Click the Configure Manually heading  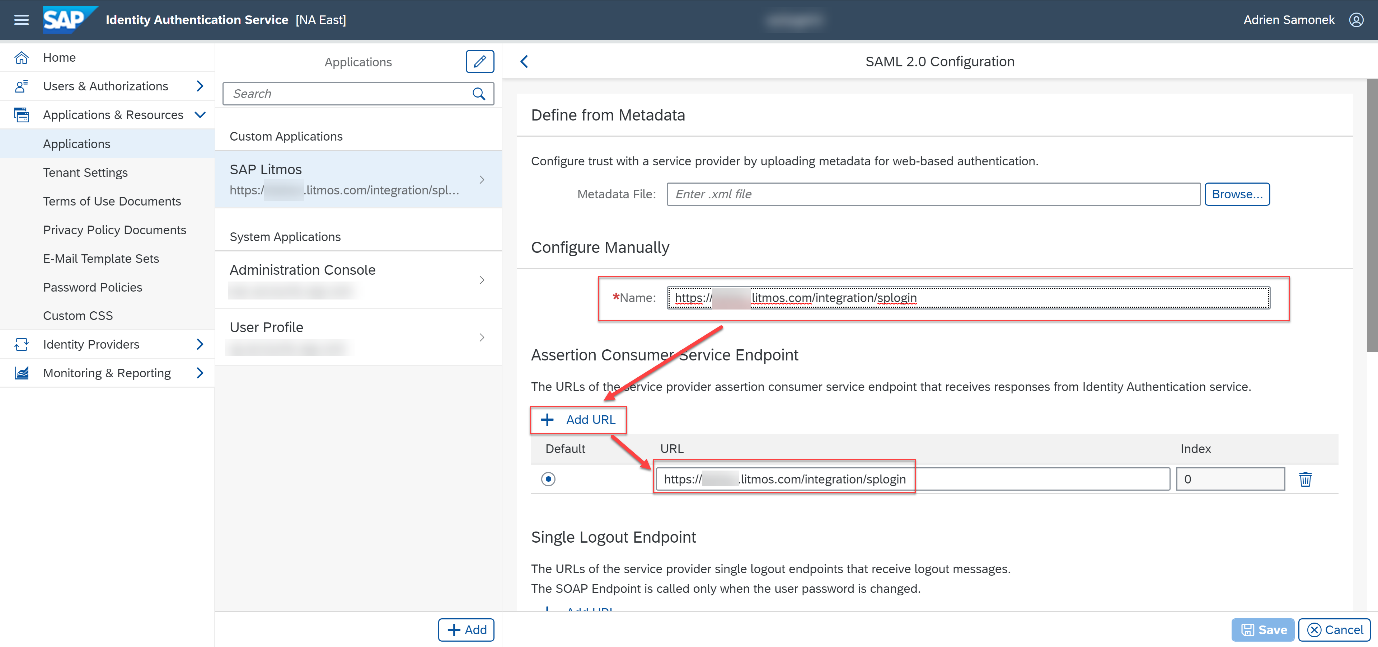click(x=600, y=247)
